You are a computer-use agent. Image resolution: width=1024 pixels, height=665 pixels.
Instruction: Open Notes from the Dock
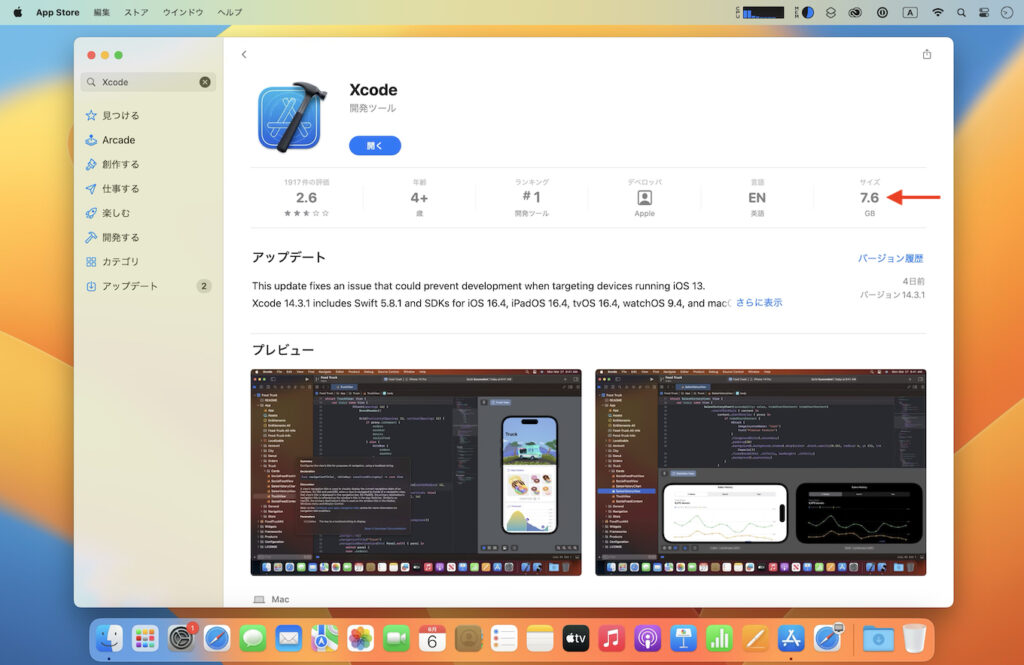pos(539,639)
